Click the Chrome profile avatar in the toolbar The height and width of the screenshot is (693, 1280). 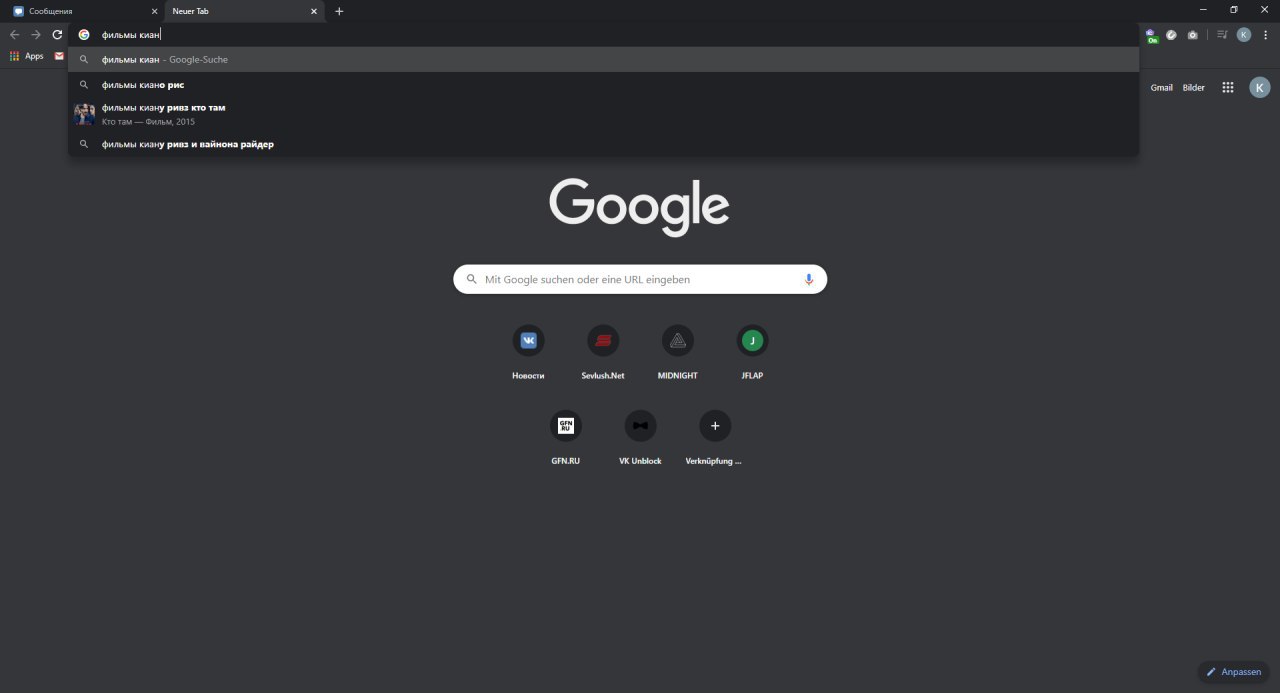(1244, 34)
